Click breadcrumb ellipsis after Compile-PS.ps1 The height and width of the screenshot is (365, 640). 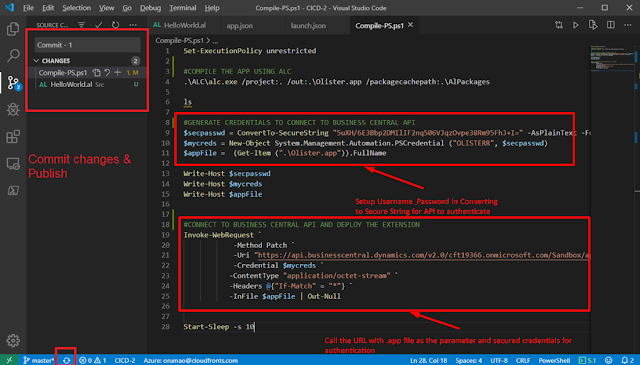click(215, 41)
